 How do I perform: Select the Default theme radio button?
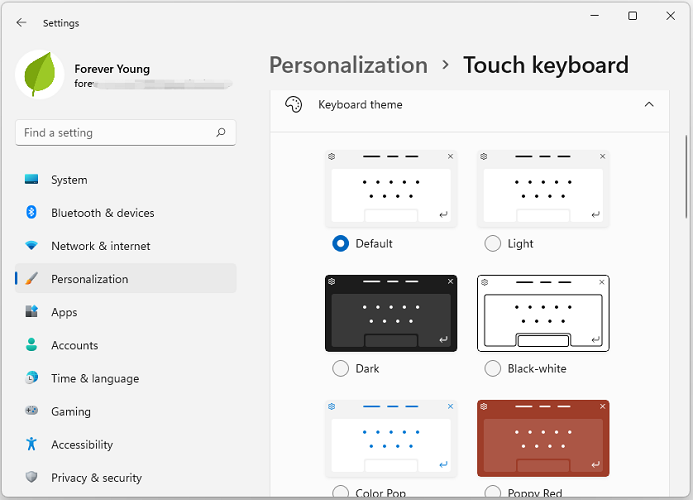340,244
